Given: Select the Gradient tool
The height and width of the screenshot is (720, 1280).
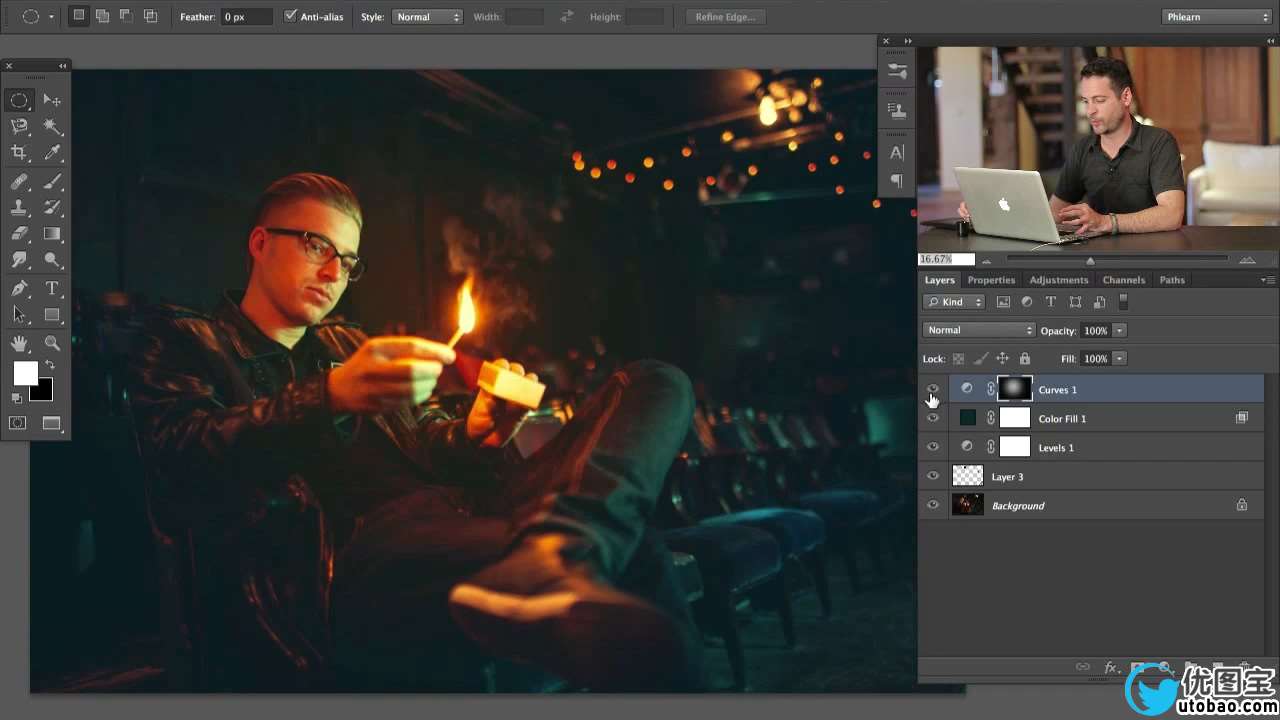Looking at the screenshot, I should tap(52, 234).
